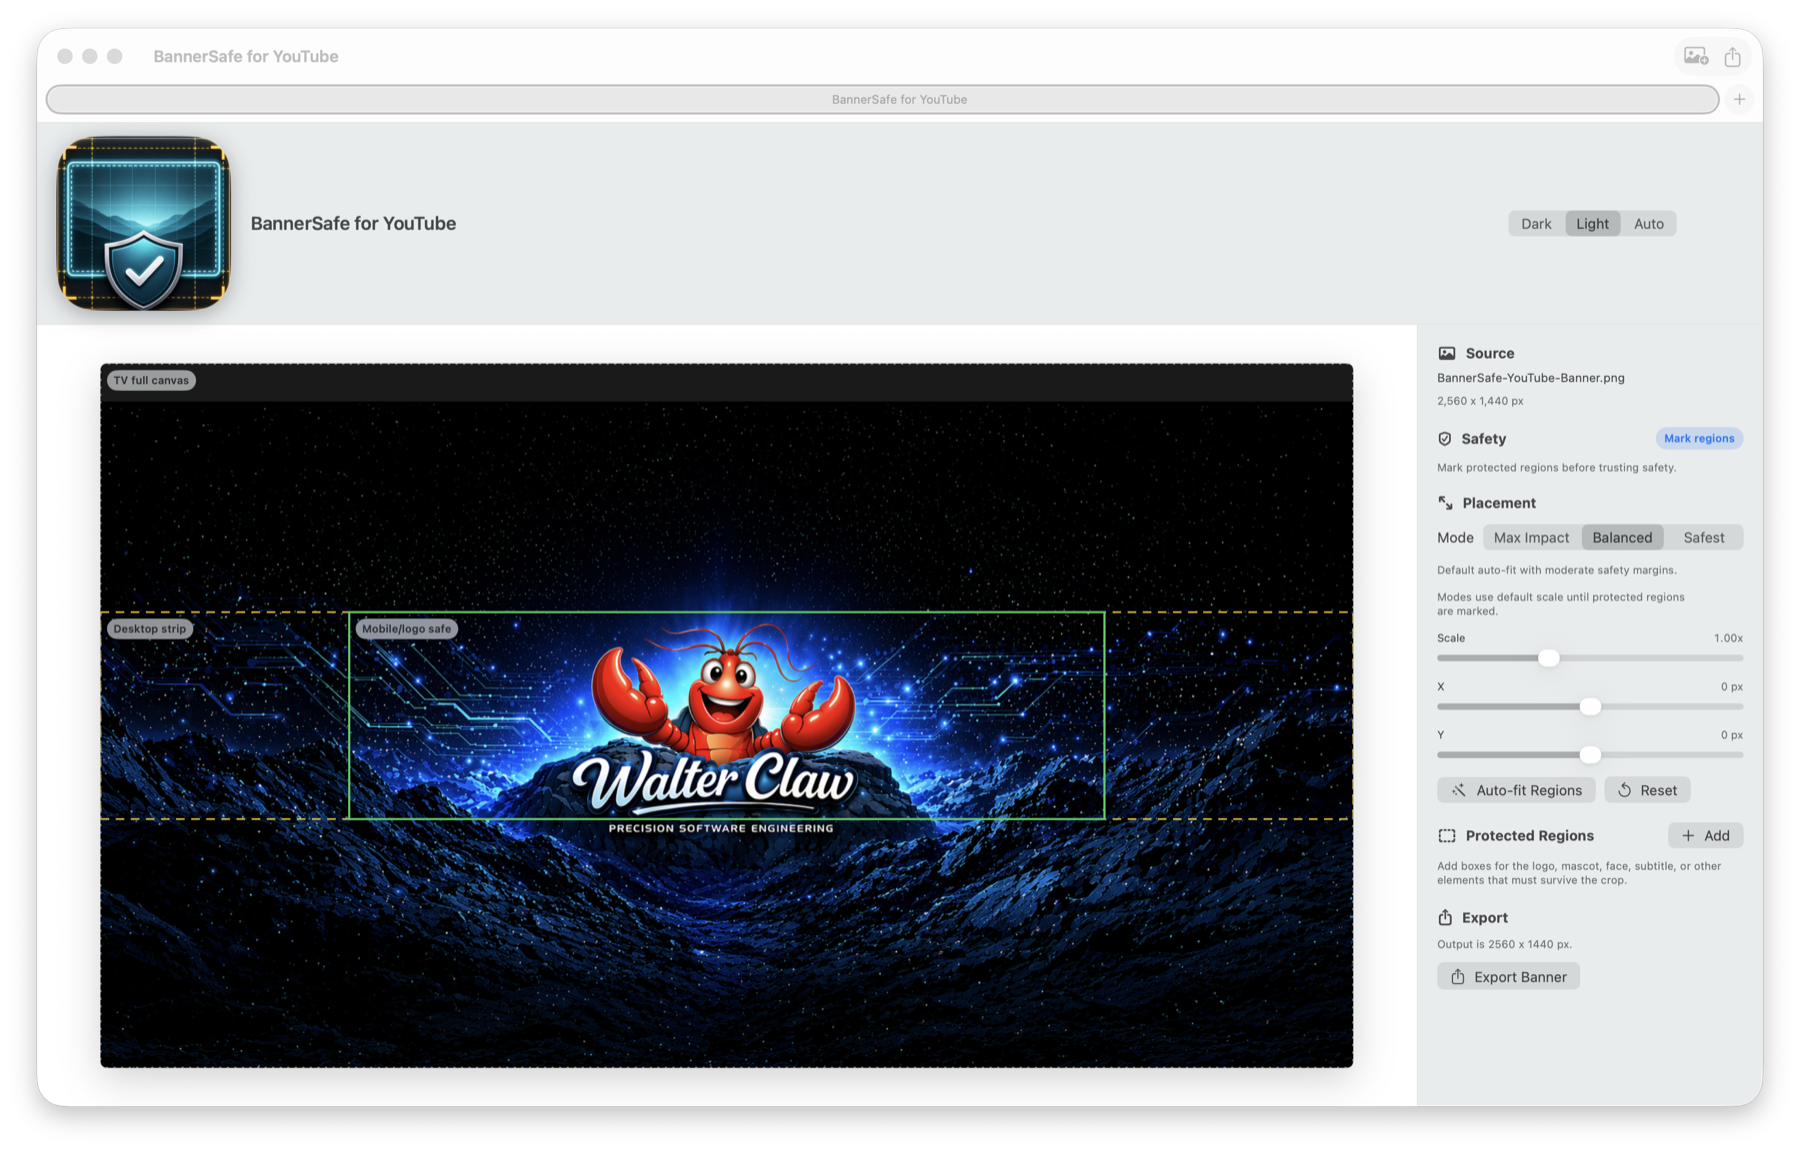1800x1152 pixels.
Task: Click the 'Precision Software Engineering' tagline
Action: coord(721,828)
